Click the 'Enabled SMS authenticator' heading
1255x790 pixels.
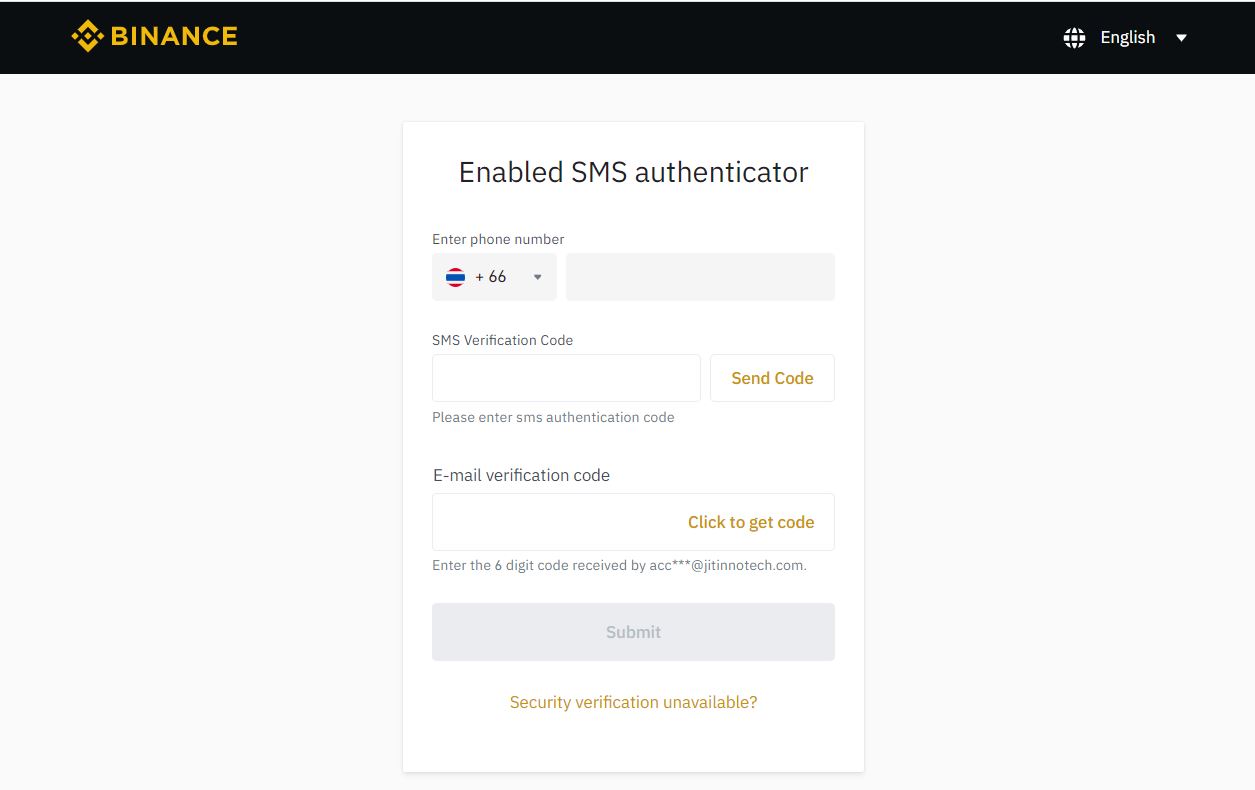tap(633, 172)
